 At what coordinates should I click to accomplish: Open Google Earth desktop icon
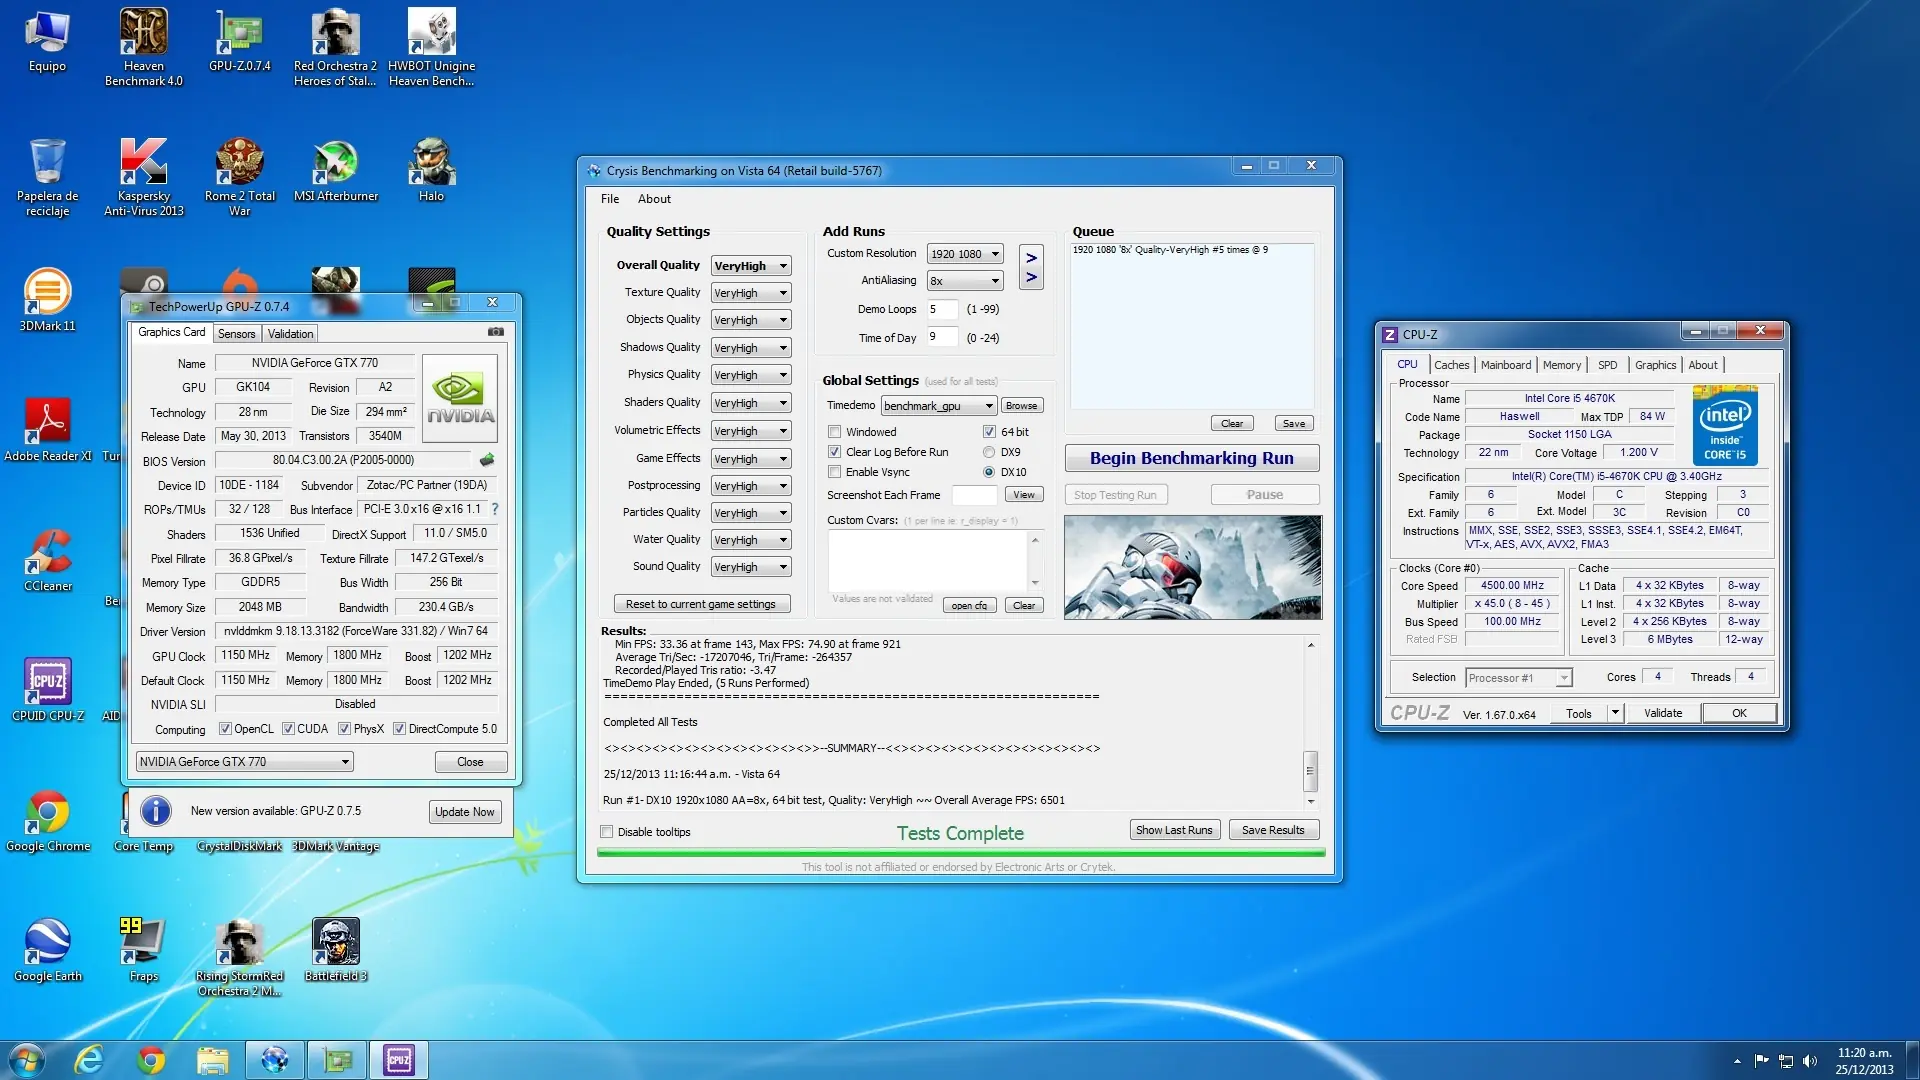point(48,950)
